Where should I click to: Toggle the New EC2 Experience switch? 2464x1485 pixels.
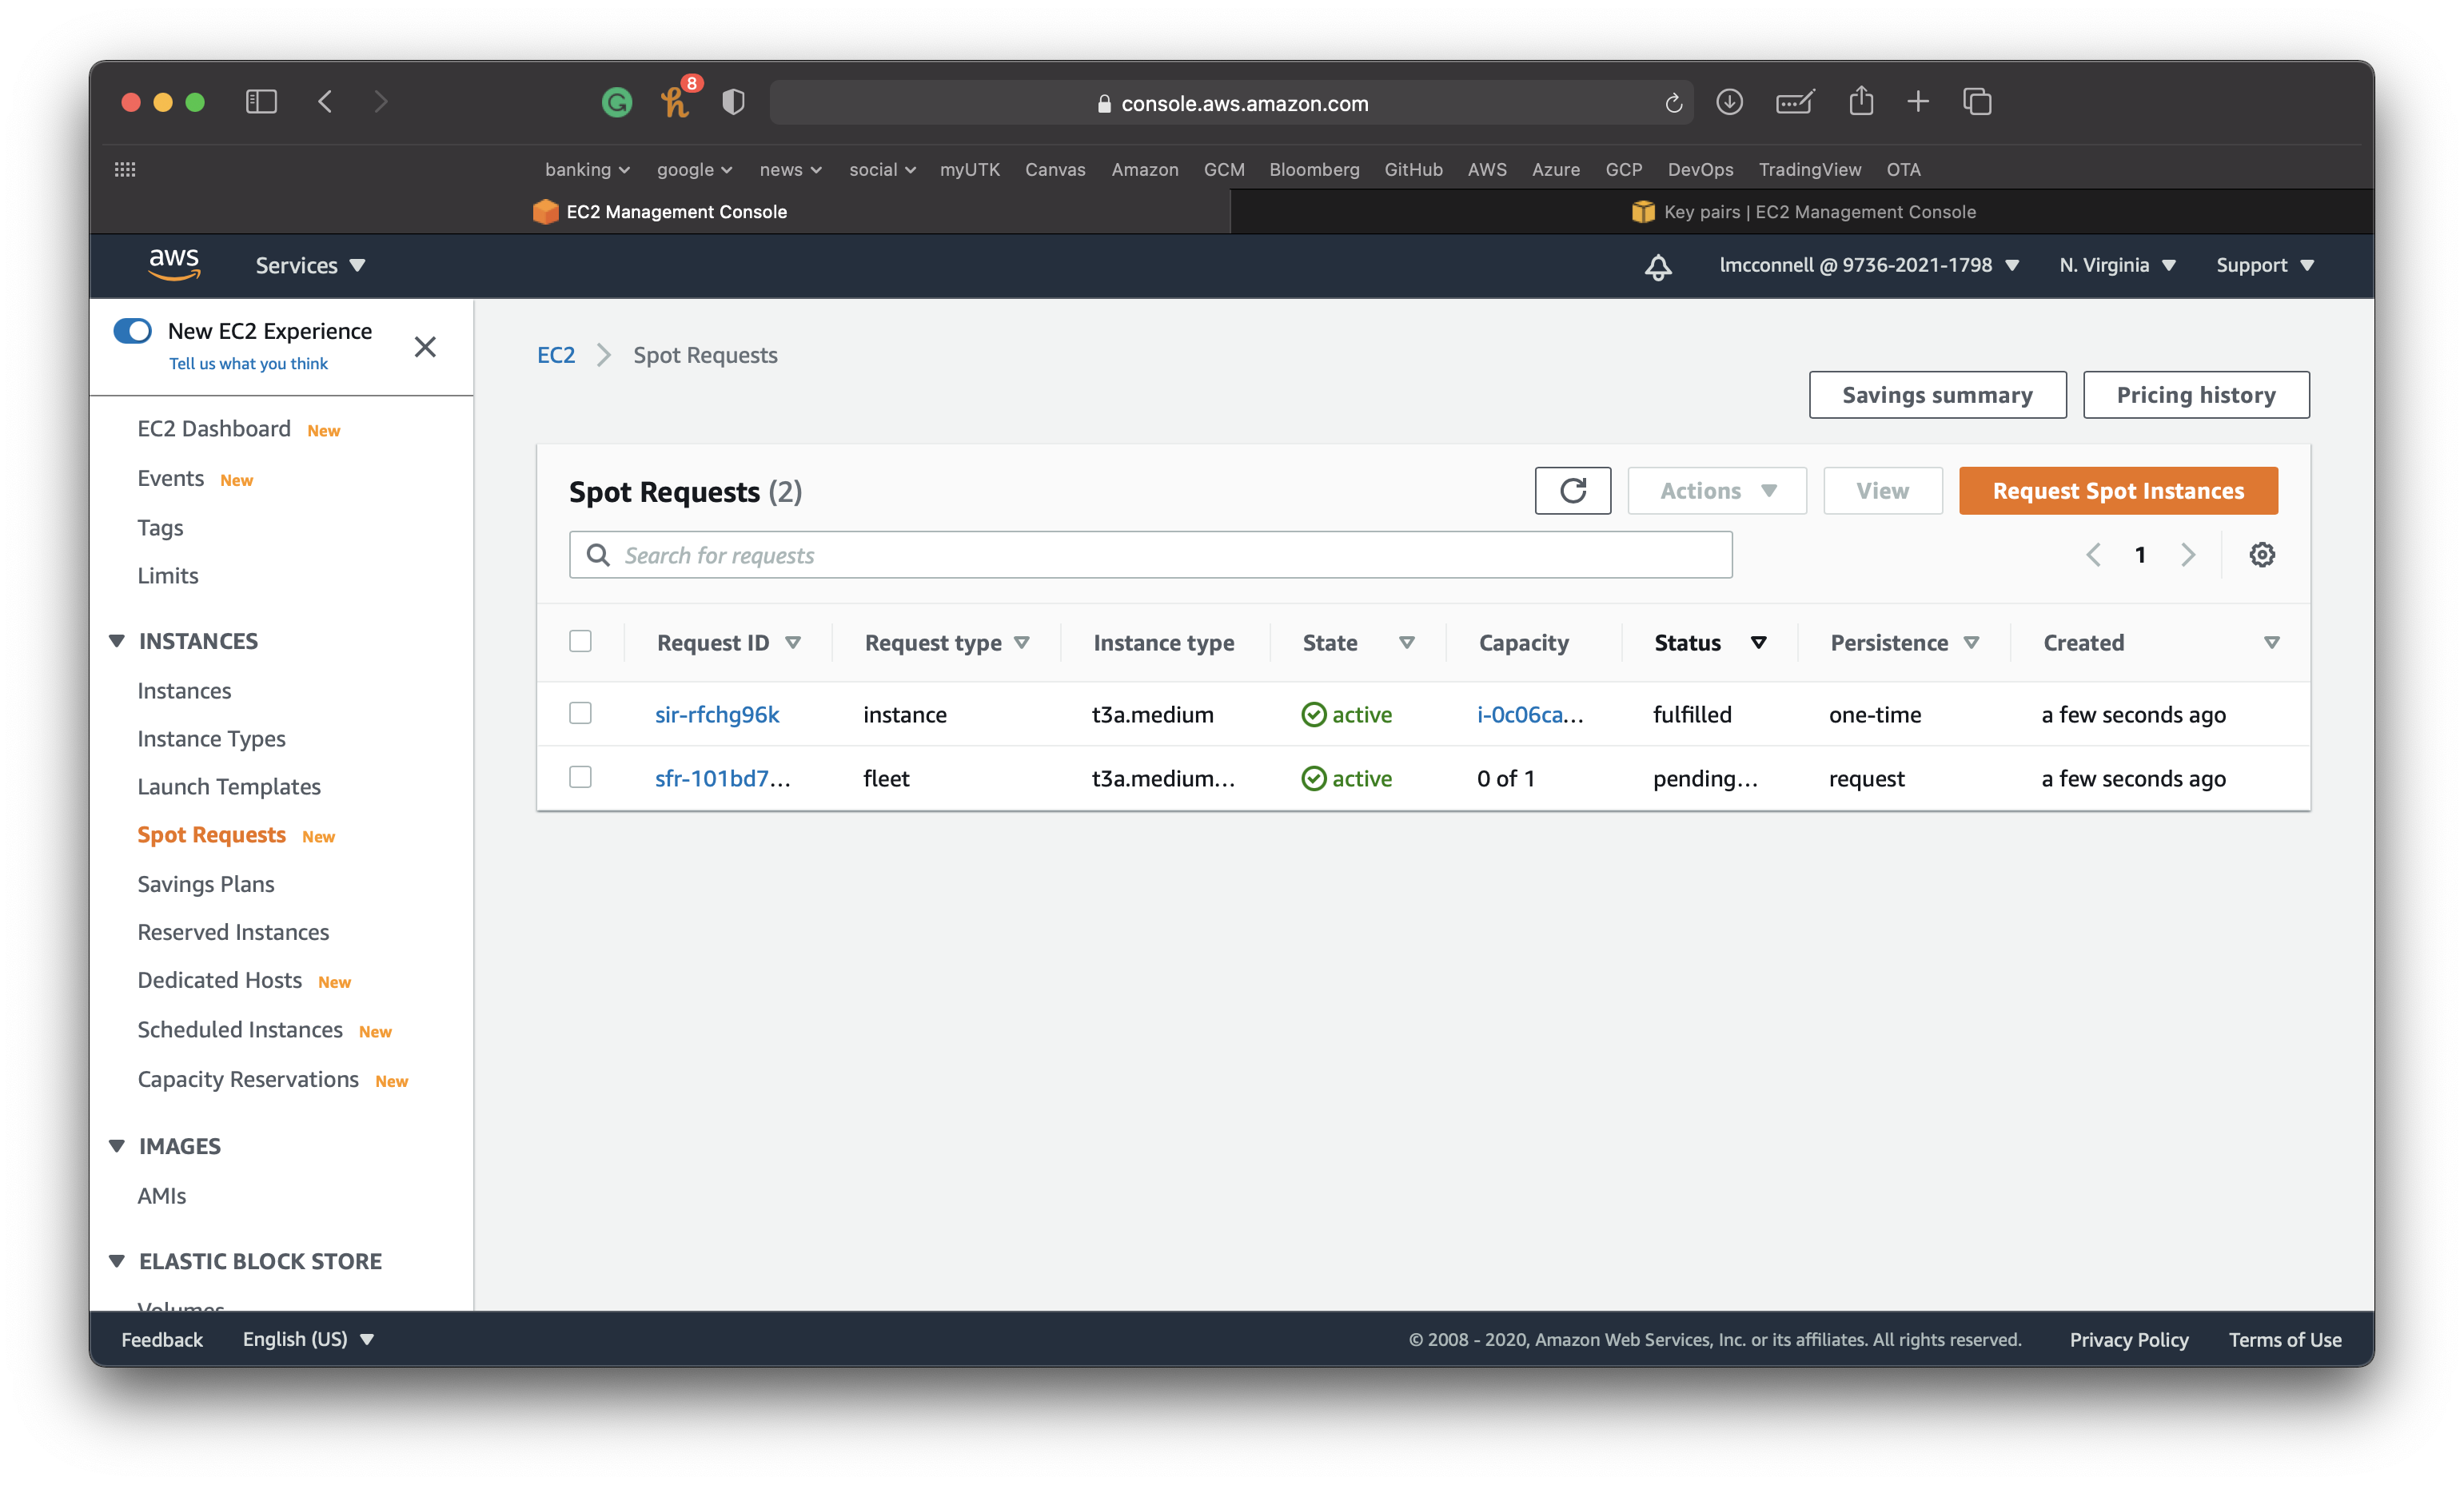coord(133,331)
